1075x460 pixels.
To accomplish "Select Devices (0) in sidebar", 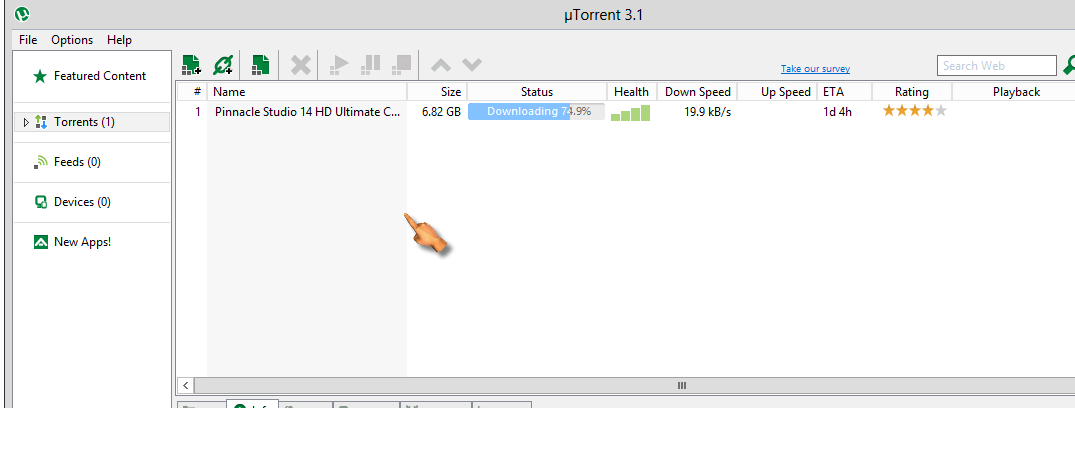I will pyautogui.click(x=82, y=202).
